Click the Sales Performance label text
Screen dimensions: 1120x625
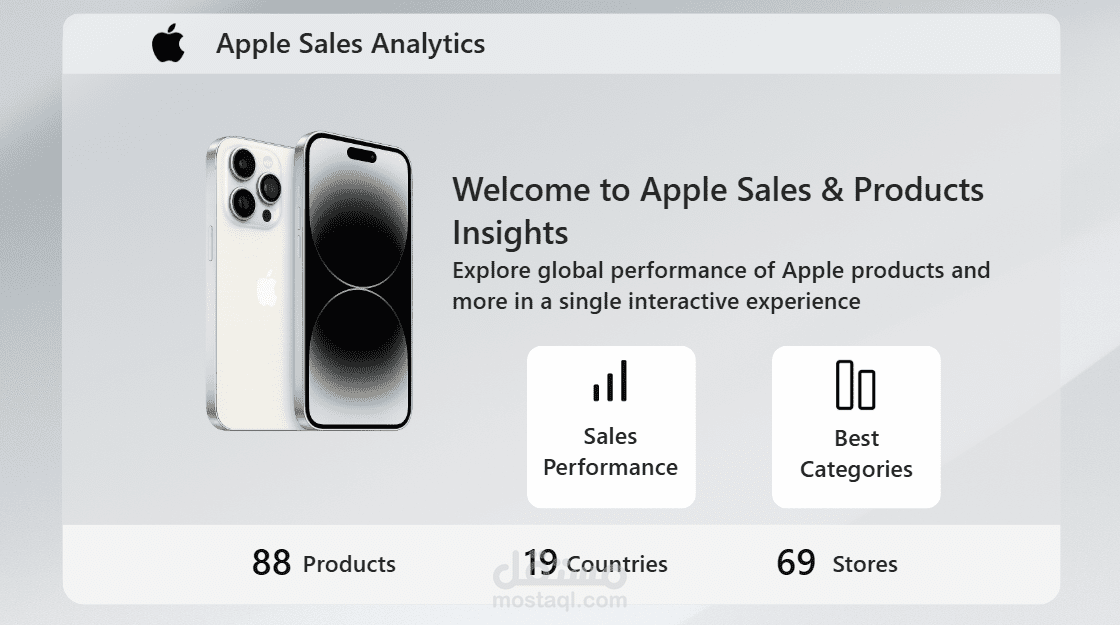coord(611,452)
